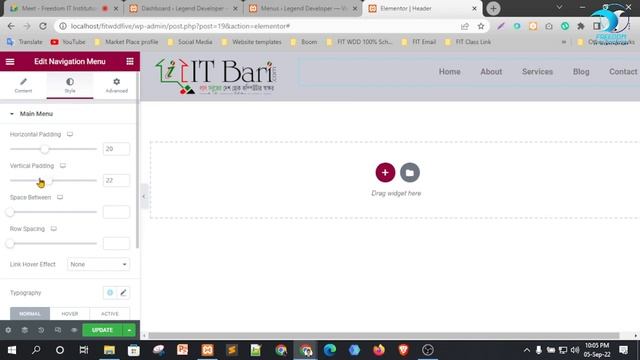Click the Services menu link in preview

(x=537, y=71)
